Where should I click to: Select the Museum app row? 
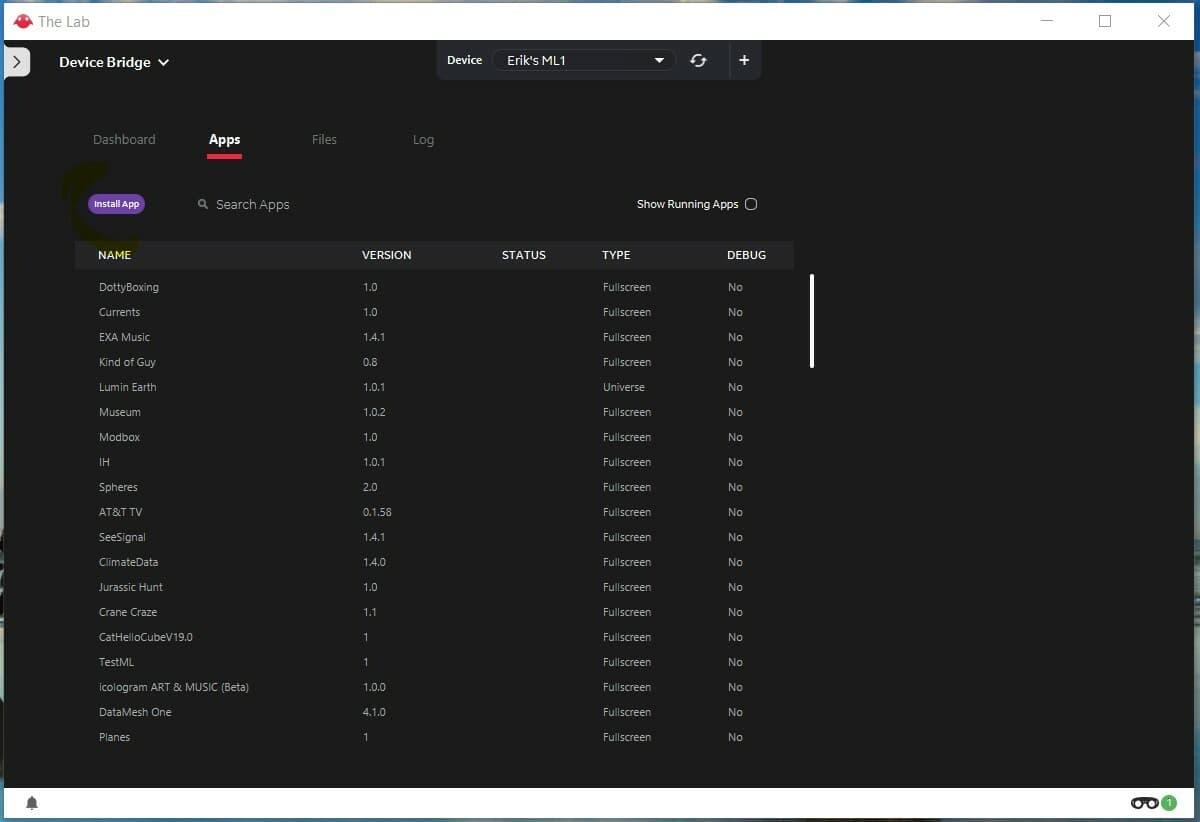pos(434,412)
